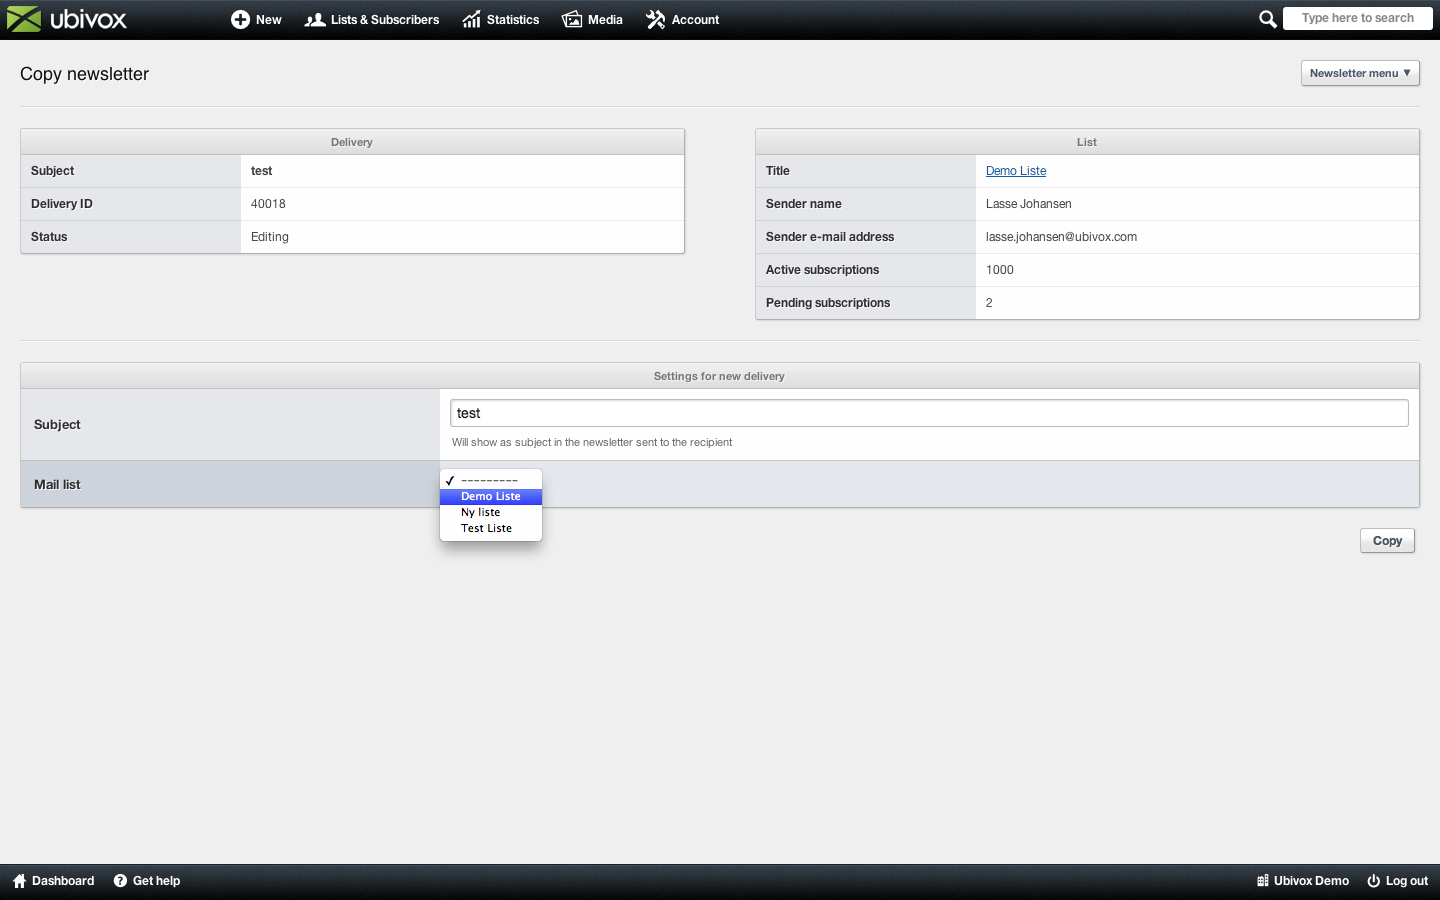Click the Status value 'Editing'
The image size is (1440, 900).
pyautogui.click(x=270, y=237)
